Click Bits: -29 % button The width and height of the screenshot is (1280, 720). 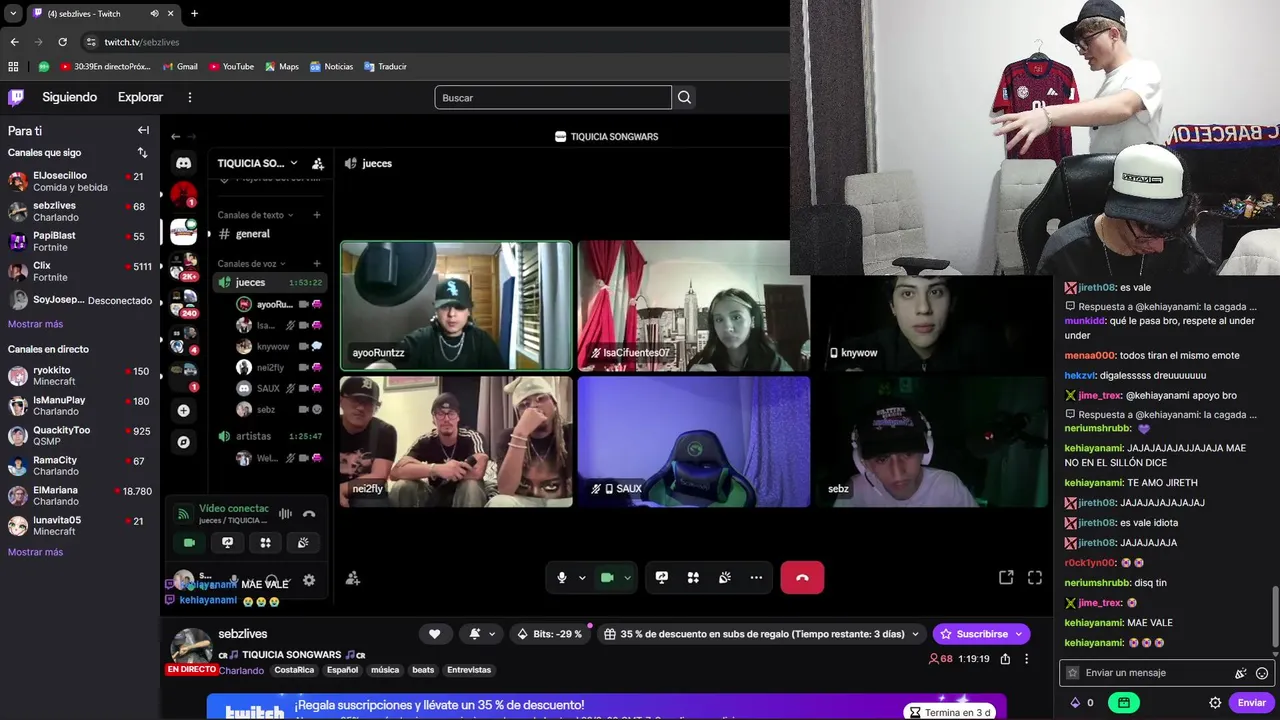click(x=549, y=634)
